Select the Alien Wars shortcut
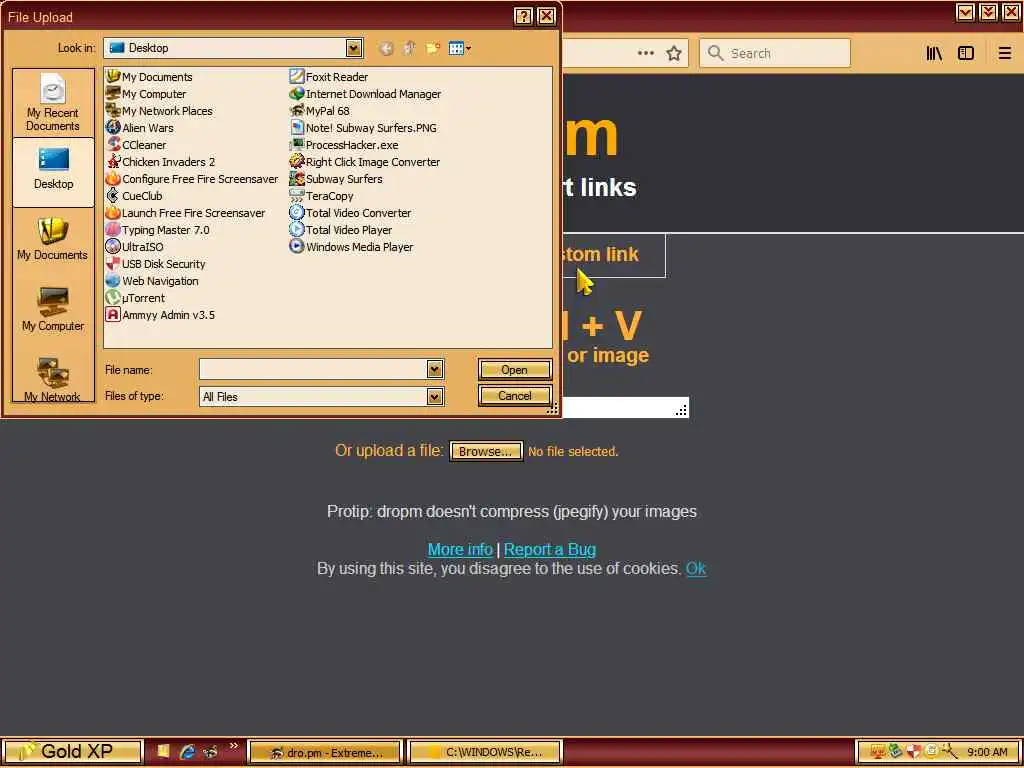Image resolution: width=1024 pixels, height=768 pixels. (x=140, y=128)
